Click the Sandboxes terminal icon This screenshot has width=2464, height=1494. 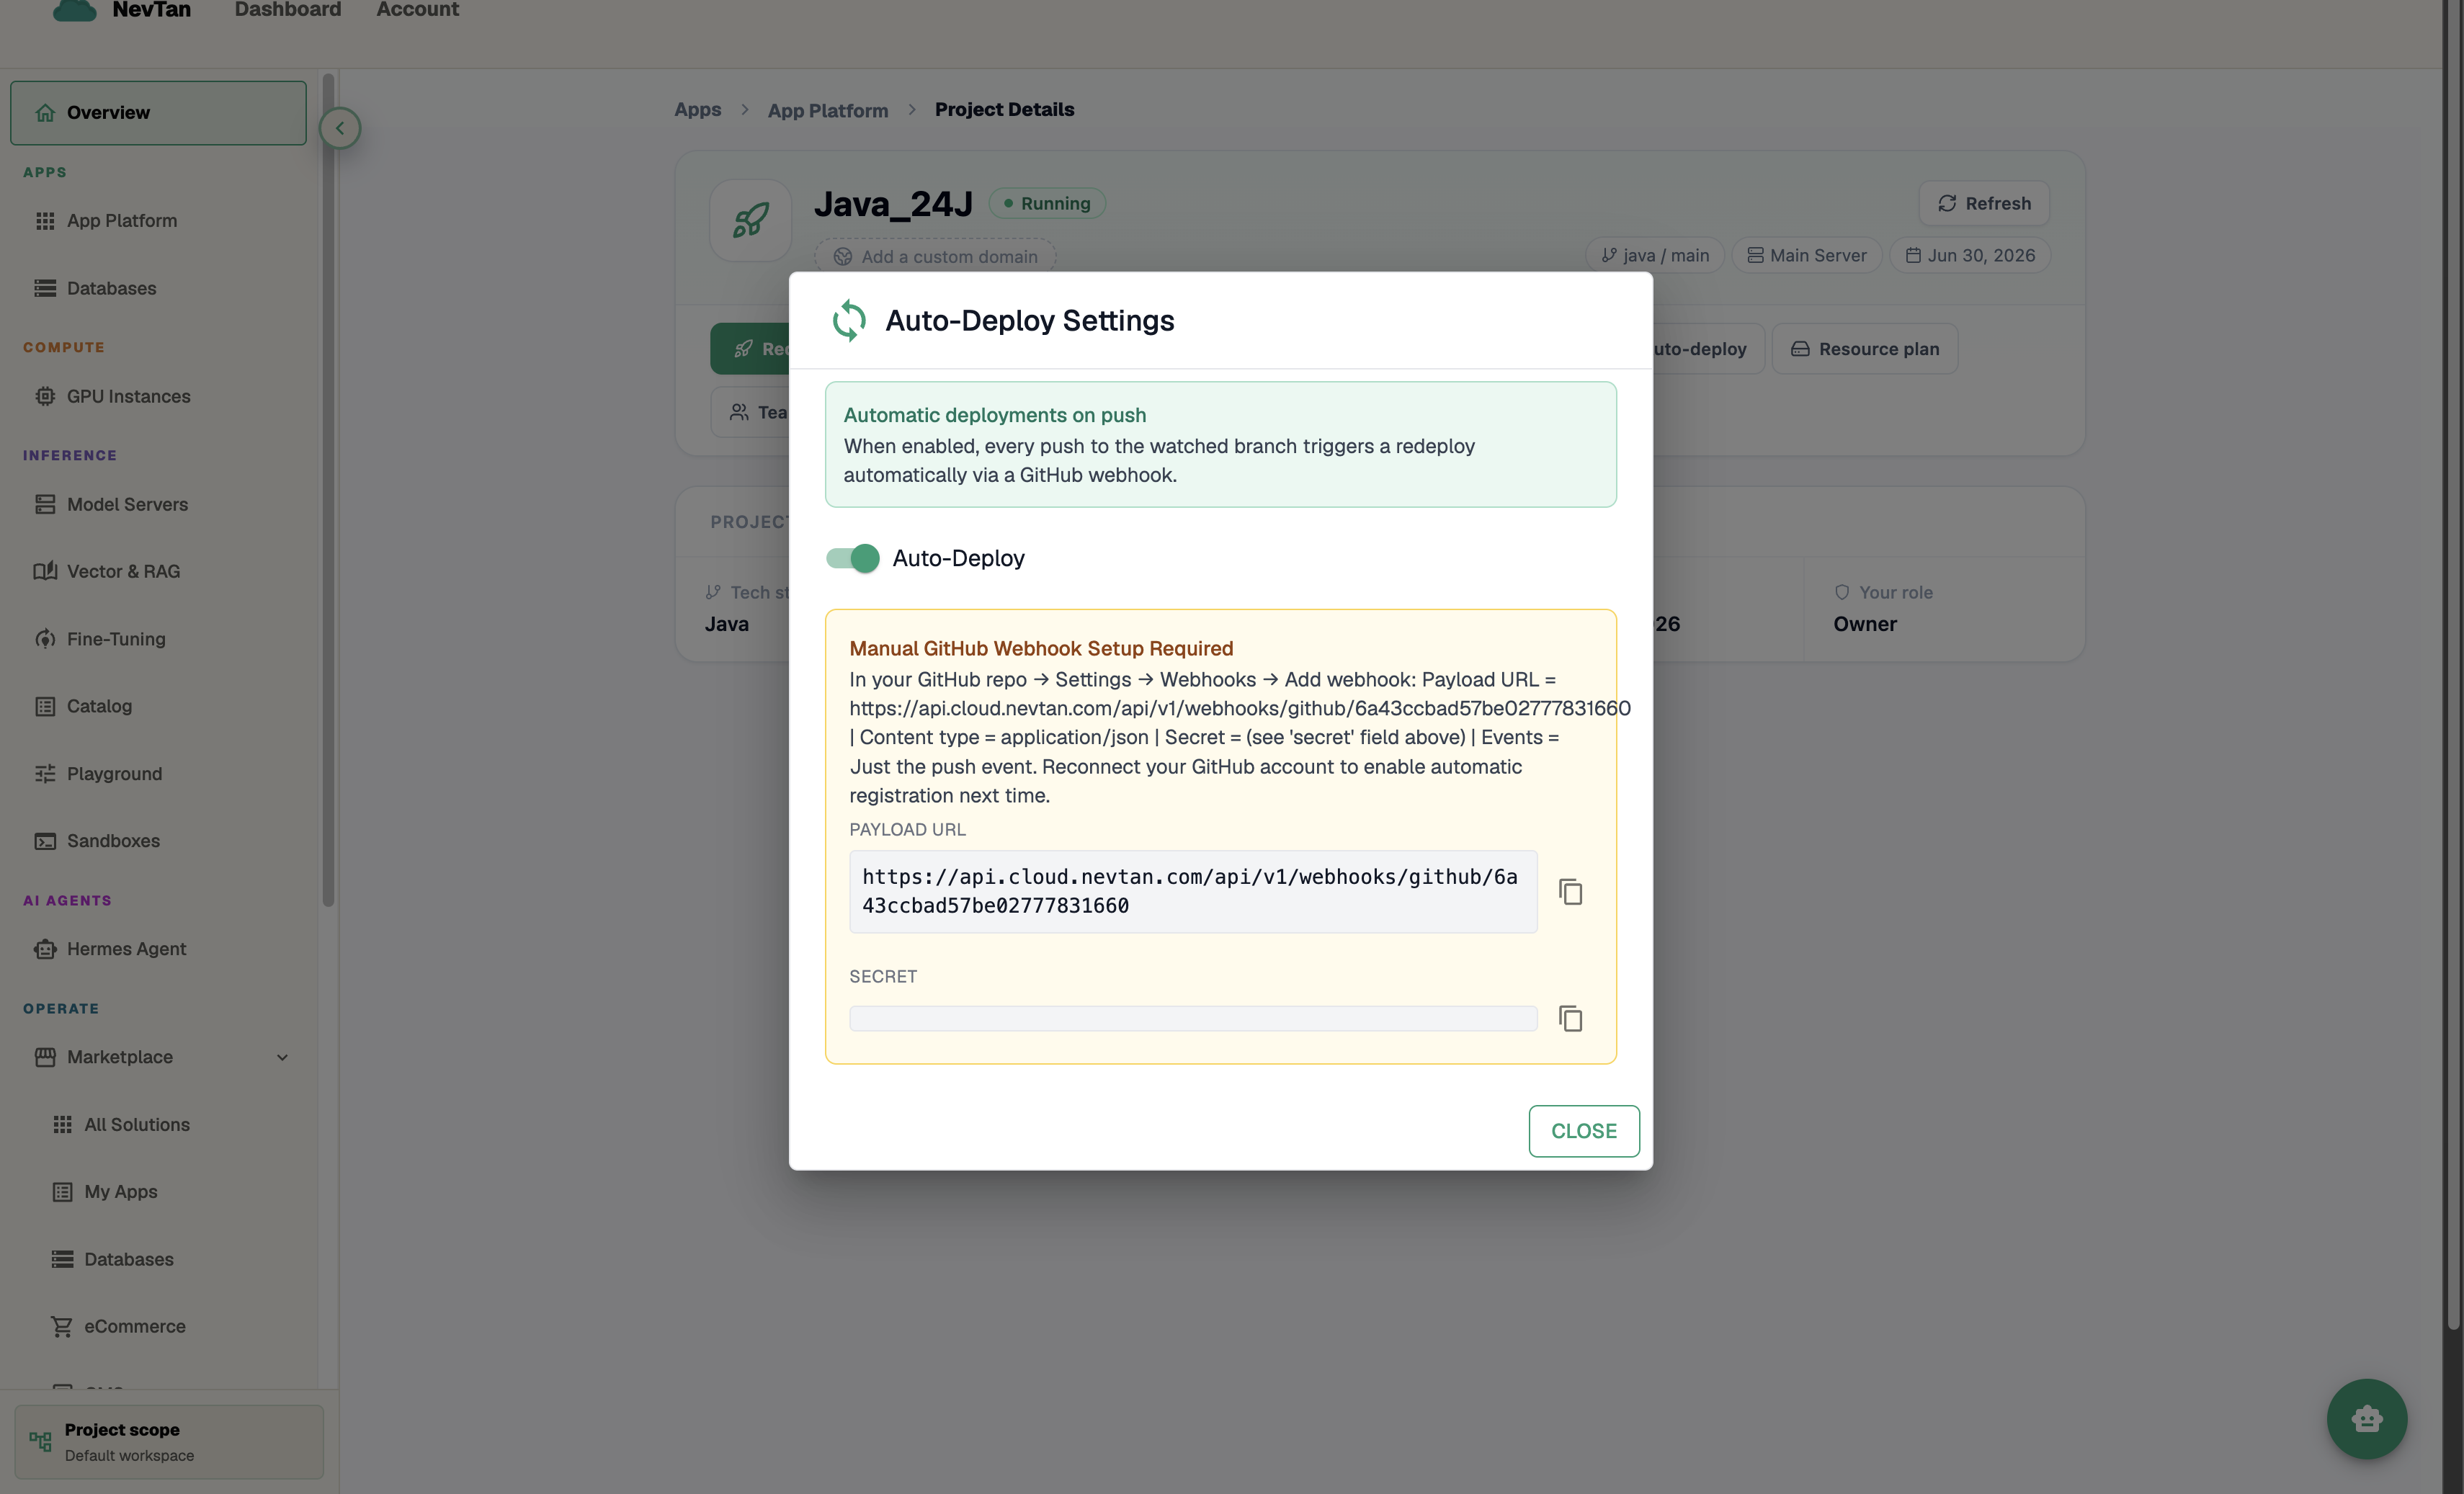coord(45,841)
